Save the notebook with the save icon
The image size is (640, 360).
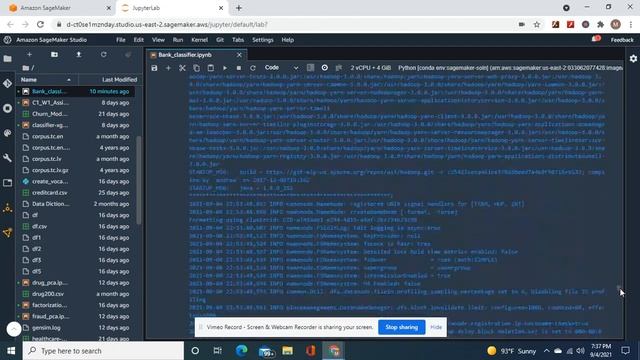tap(154, 68)
